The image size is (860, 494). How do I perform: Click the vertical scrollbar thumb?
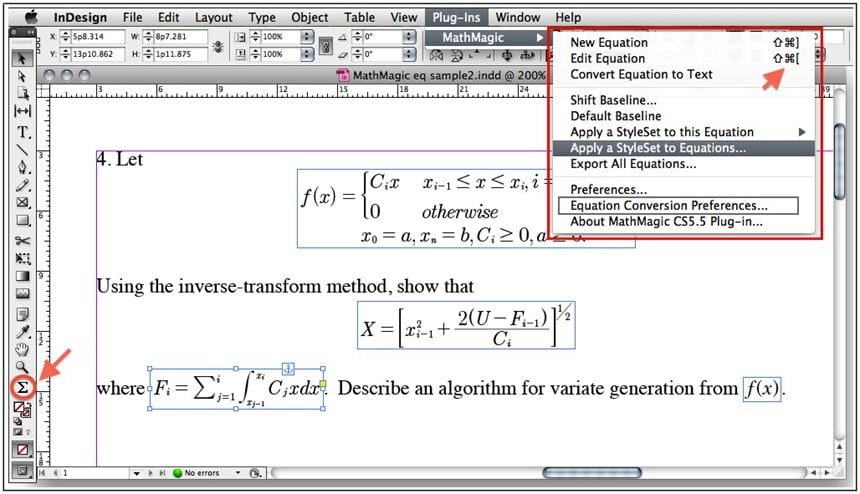(x=840, y=162)
